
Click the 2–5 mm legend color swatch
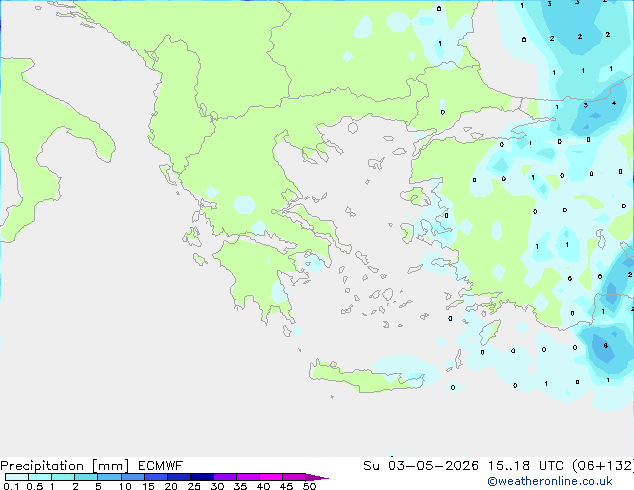[86, 477]
